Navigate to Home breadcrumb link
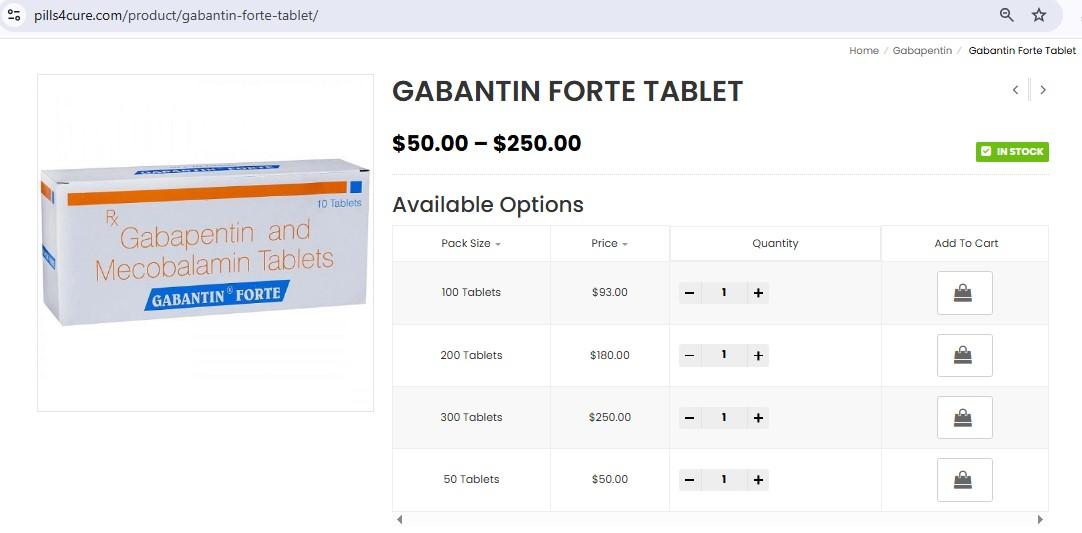This screenshot has height=533, width=1082. coord(864,50)
